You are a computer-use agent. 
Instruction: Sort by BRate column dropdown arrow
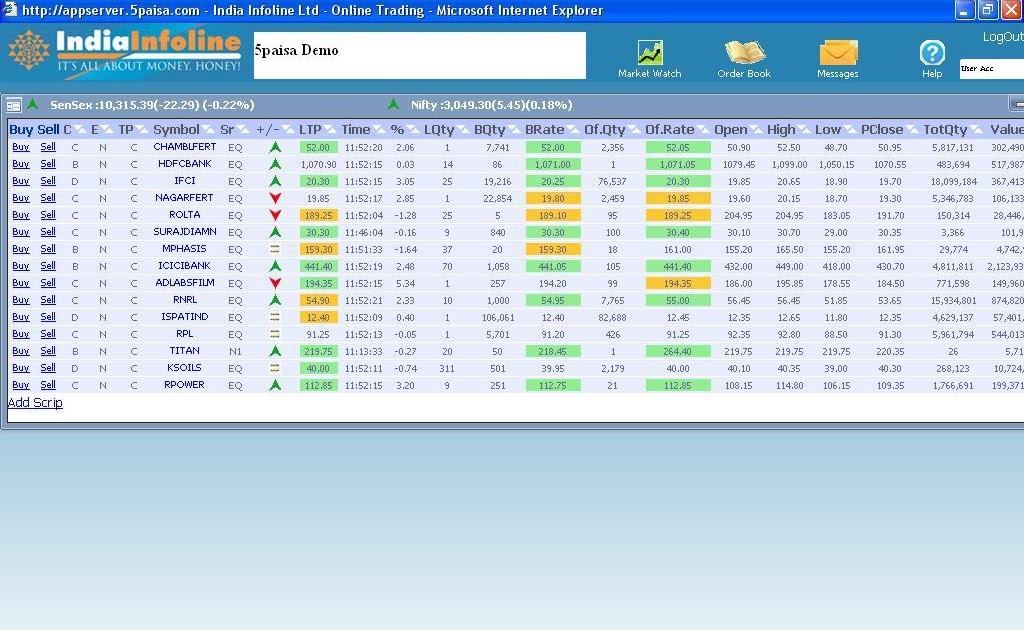coord(573,129)
